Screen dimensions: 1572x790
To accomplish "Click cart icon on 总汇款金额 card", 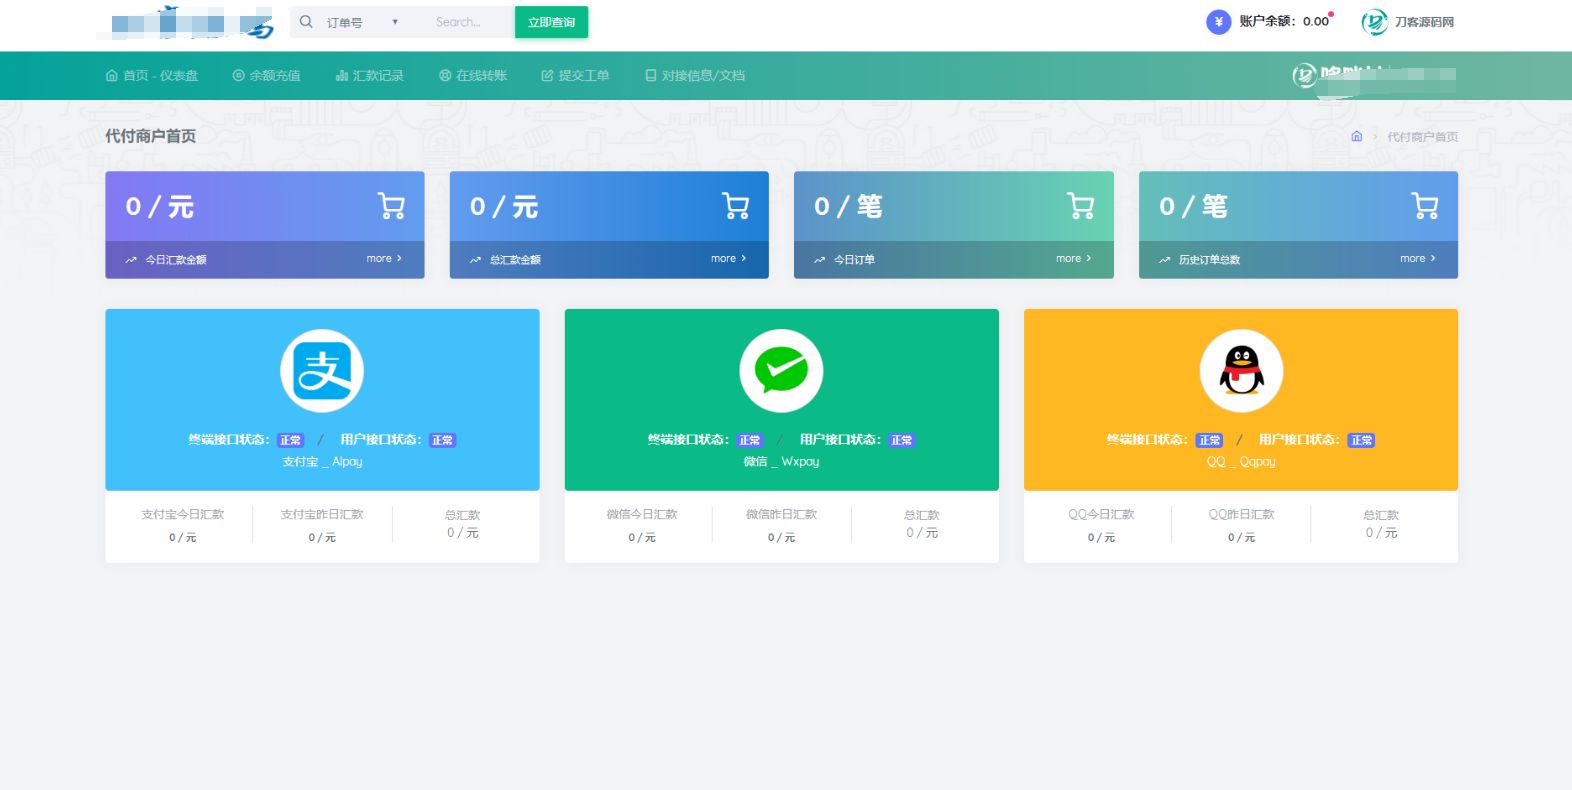I will pos(735,206).
